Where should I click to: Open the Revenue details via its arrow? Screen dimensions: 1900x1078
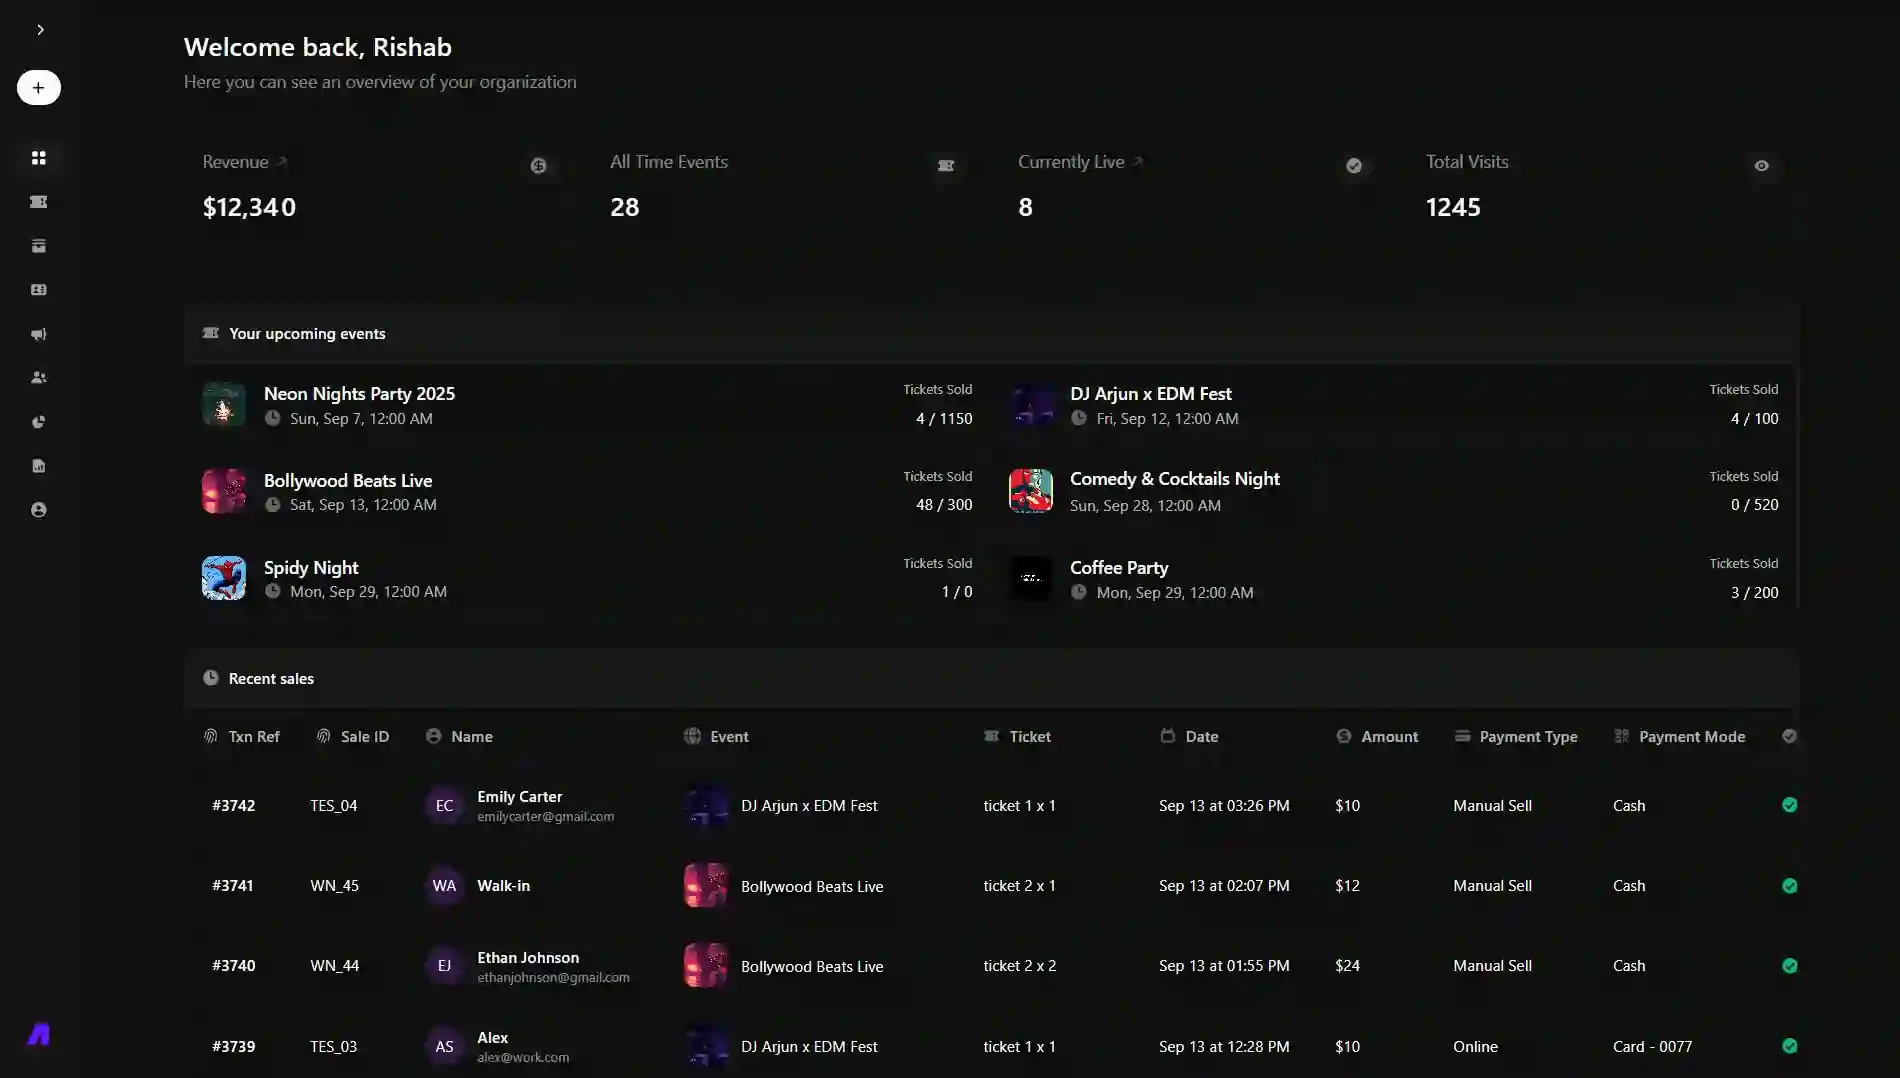tap(281, 160)
